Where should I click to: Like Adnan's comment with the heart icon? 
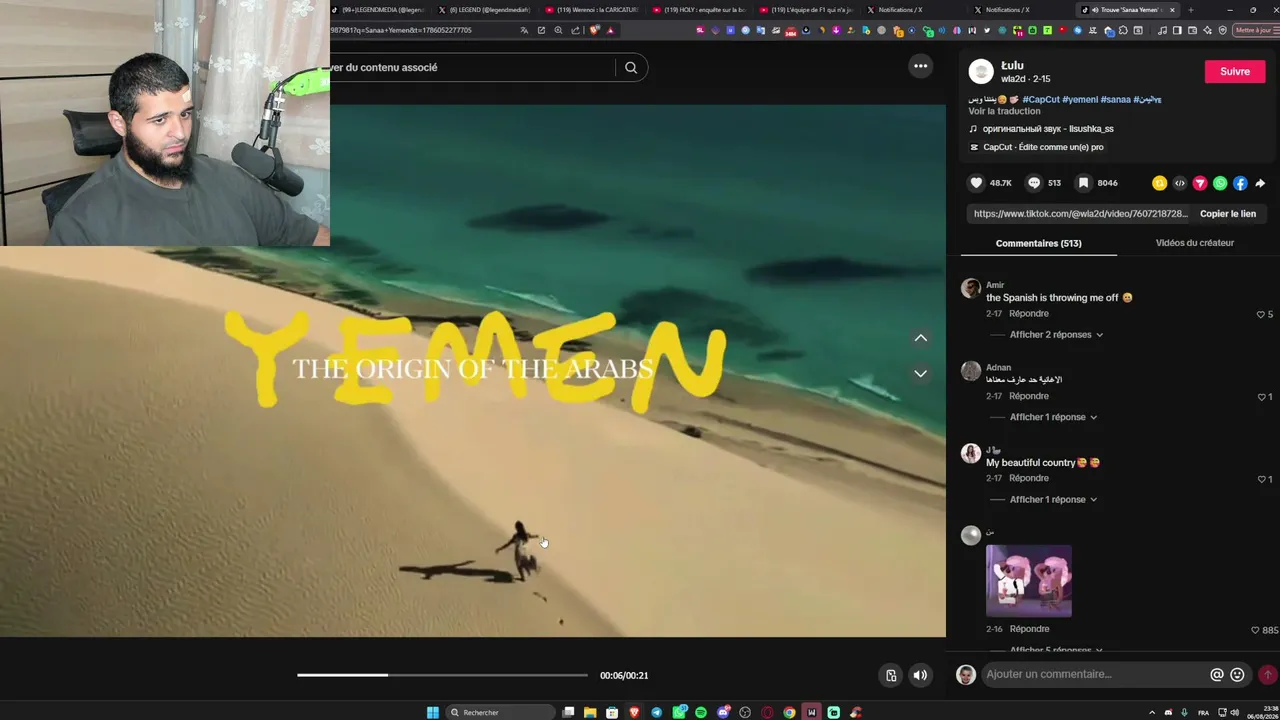(x=1261, y=397)
